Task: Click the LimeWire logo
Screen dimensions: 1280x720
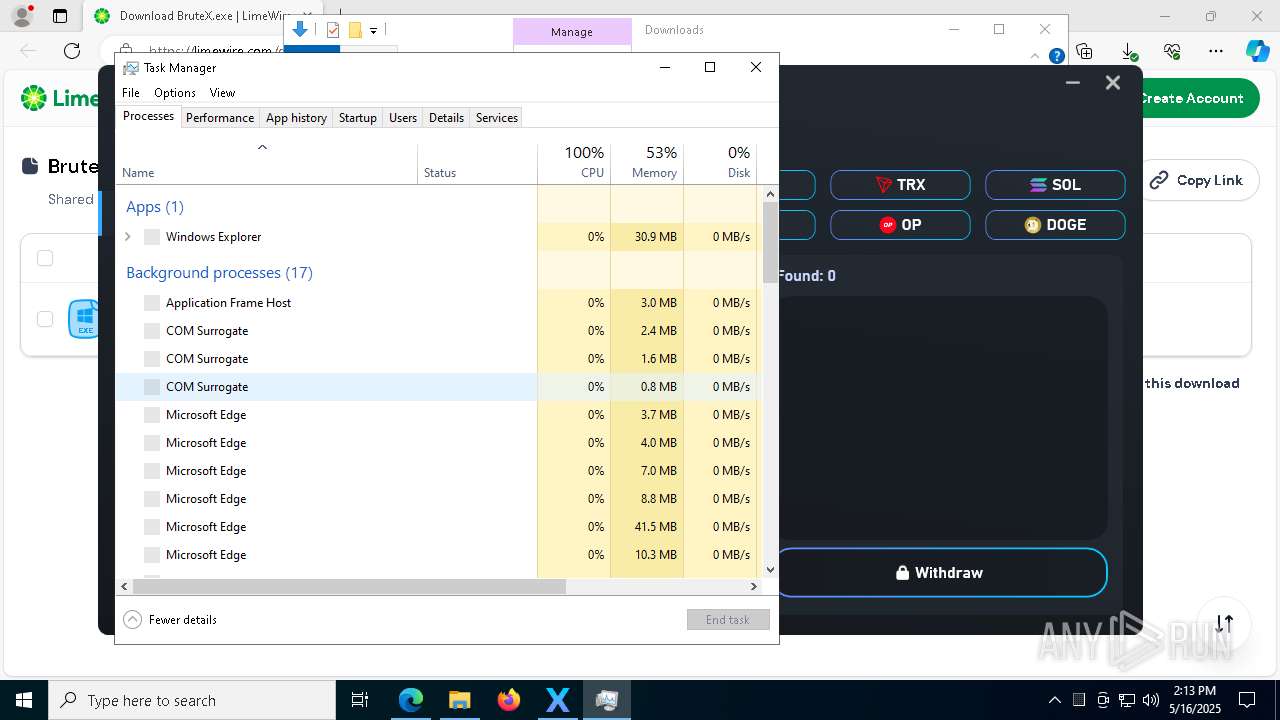Action: (60, 98)
